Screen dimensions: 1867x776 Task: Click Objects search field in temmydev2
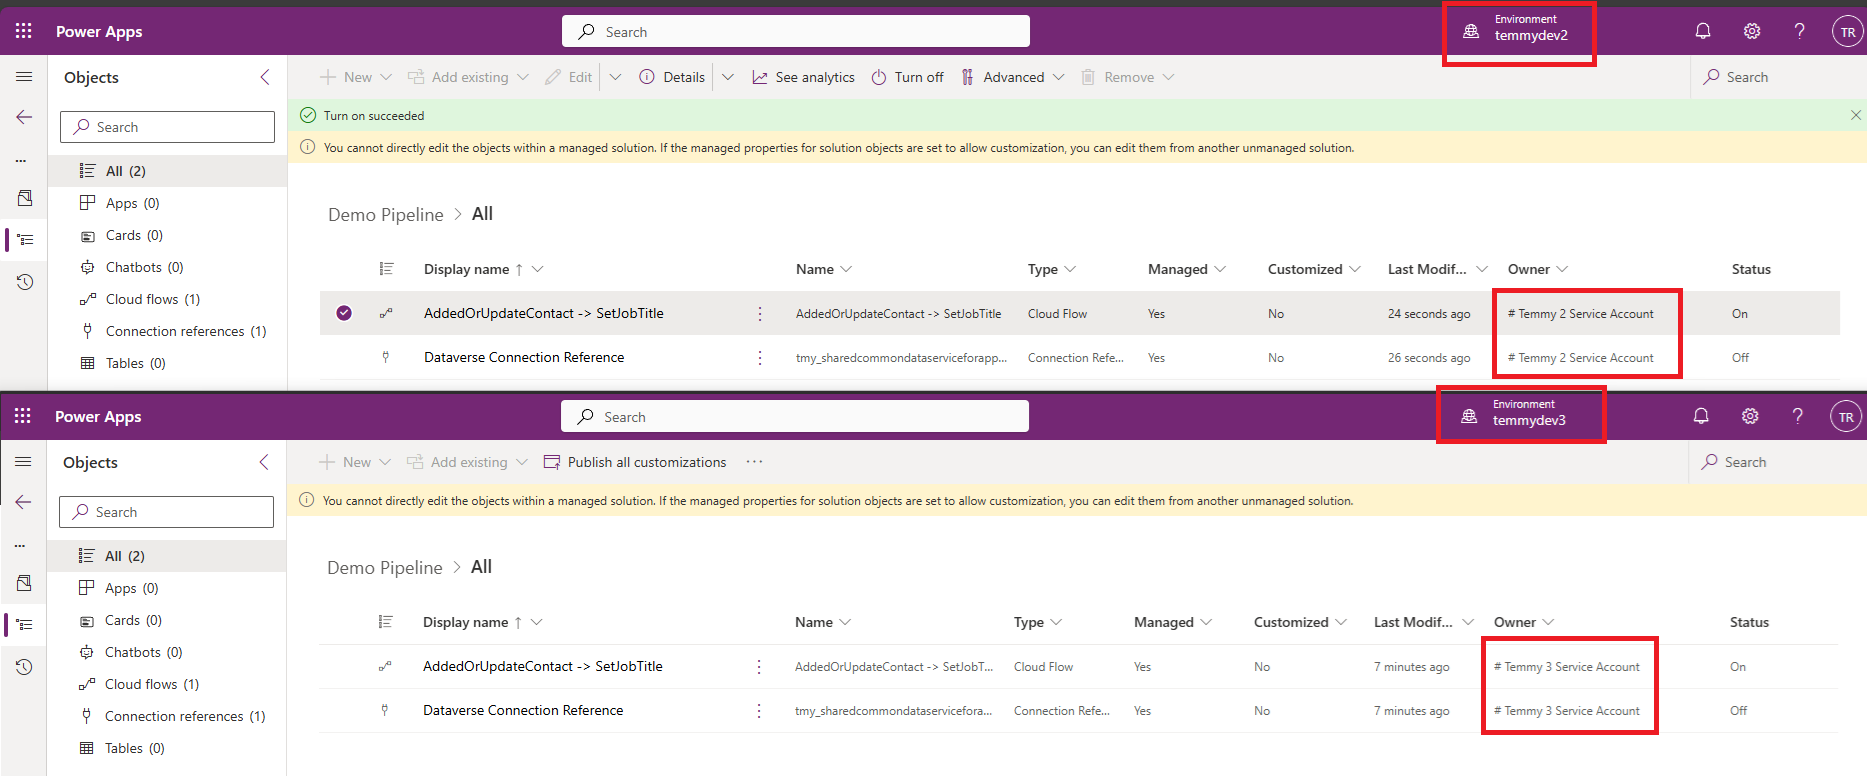point(168,127)
